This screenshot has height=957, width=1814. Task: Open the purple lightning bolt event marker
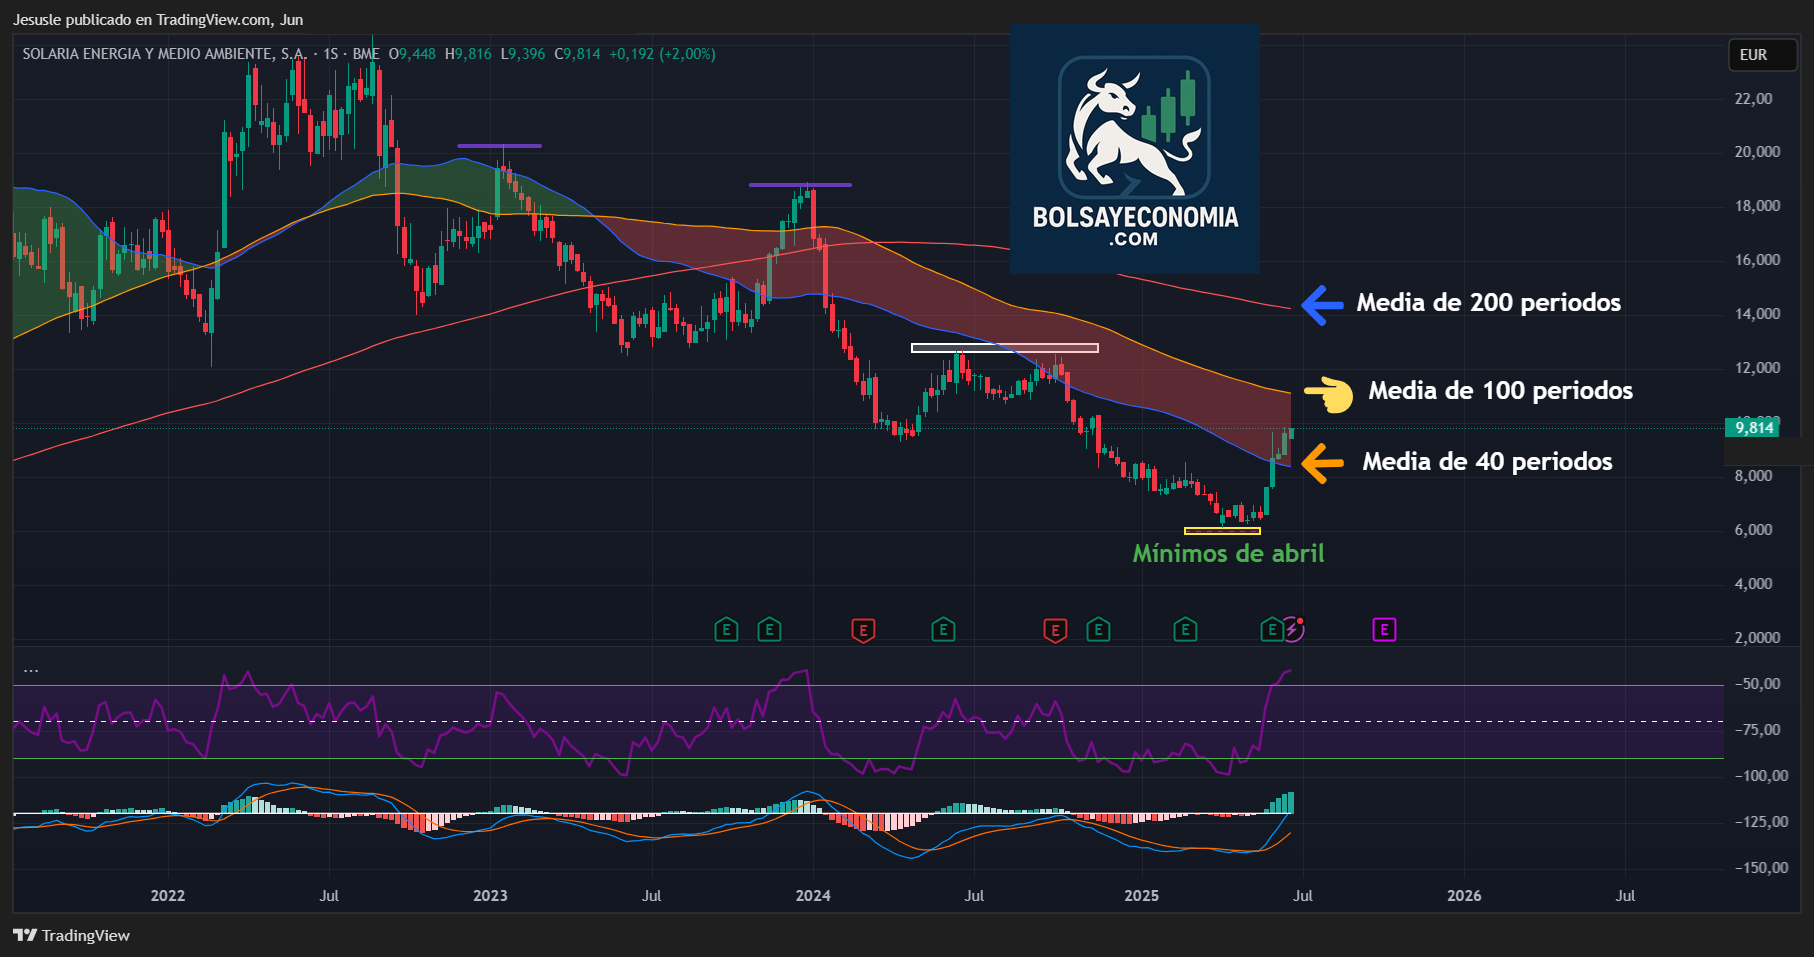click(x=1294, y=630)
